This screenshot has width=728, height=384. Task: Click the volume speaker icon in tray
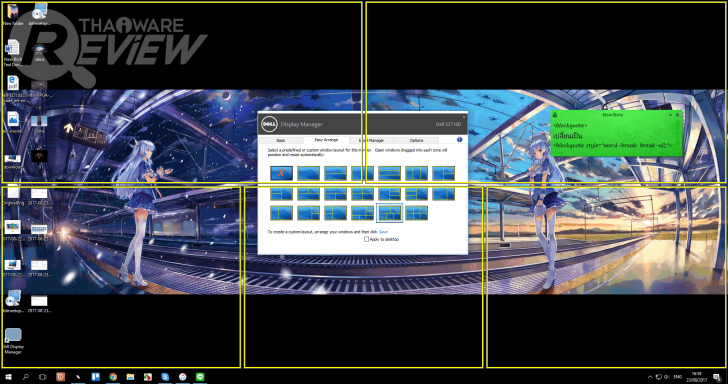[666, 377]
